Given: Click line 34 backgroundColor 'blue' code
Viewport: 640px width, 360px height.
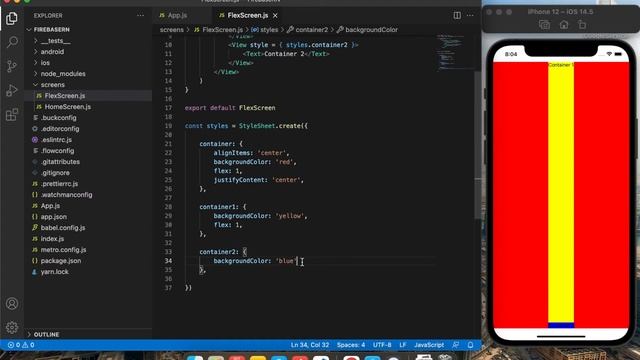Looking at the screenshot, I should [x=255, y=261].
